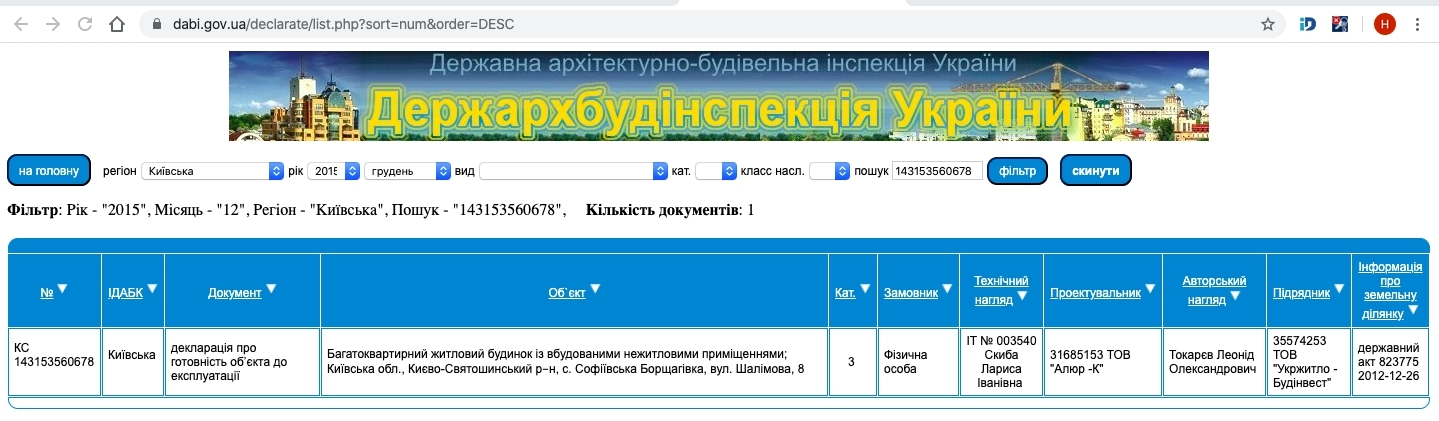Click the Об`єкт column sort arrow
The image size is (1439, 421).
595,289
